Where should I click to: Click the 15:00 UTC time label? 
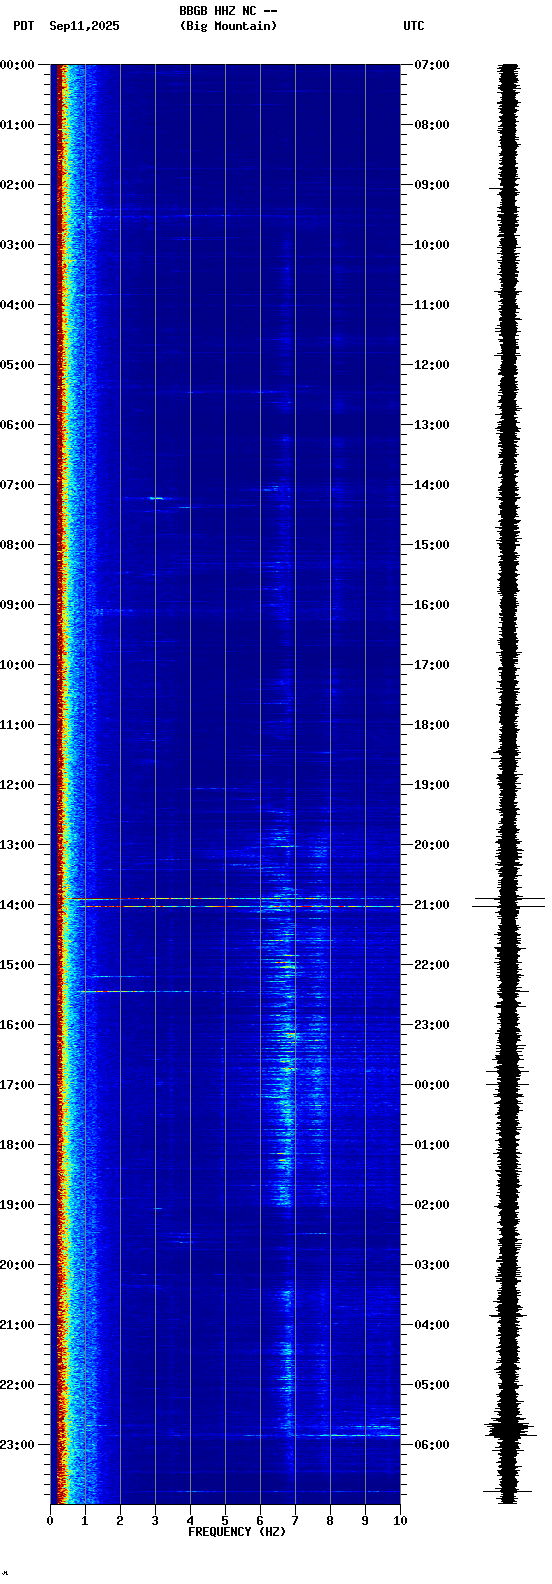(432, 545)
